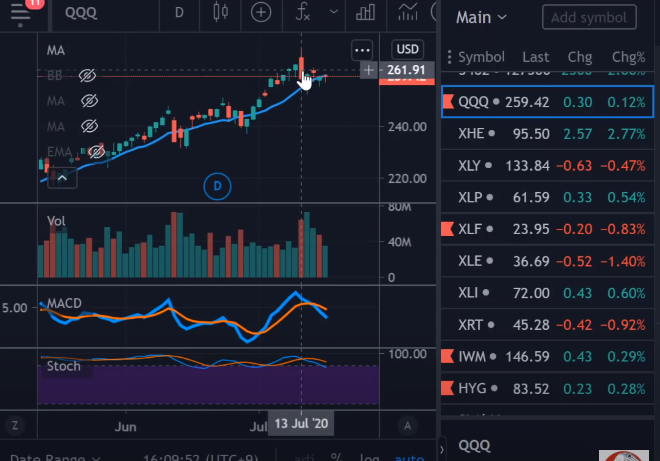Click the 13 Jul '20 date label

click(x=301, y=424)
